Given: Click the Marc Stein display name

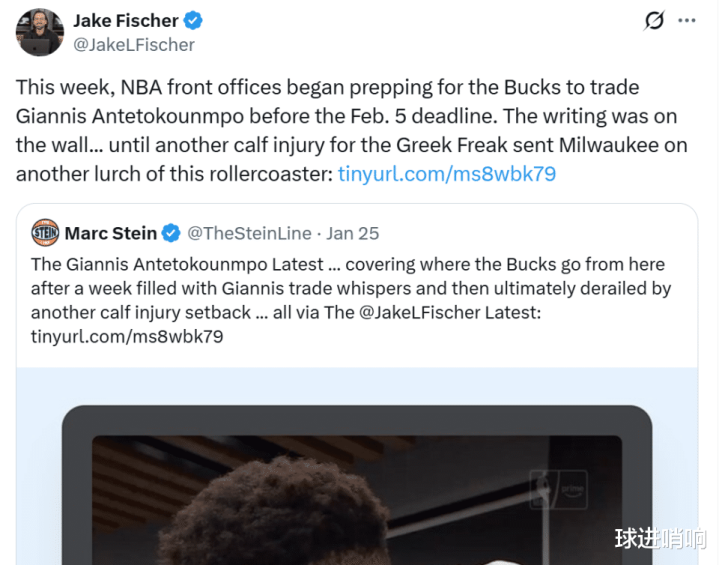Looking at the screenshot, I should pyautogui.click(x=110, y=233).
